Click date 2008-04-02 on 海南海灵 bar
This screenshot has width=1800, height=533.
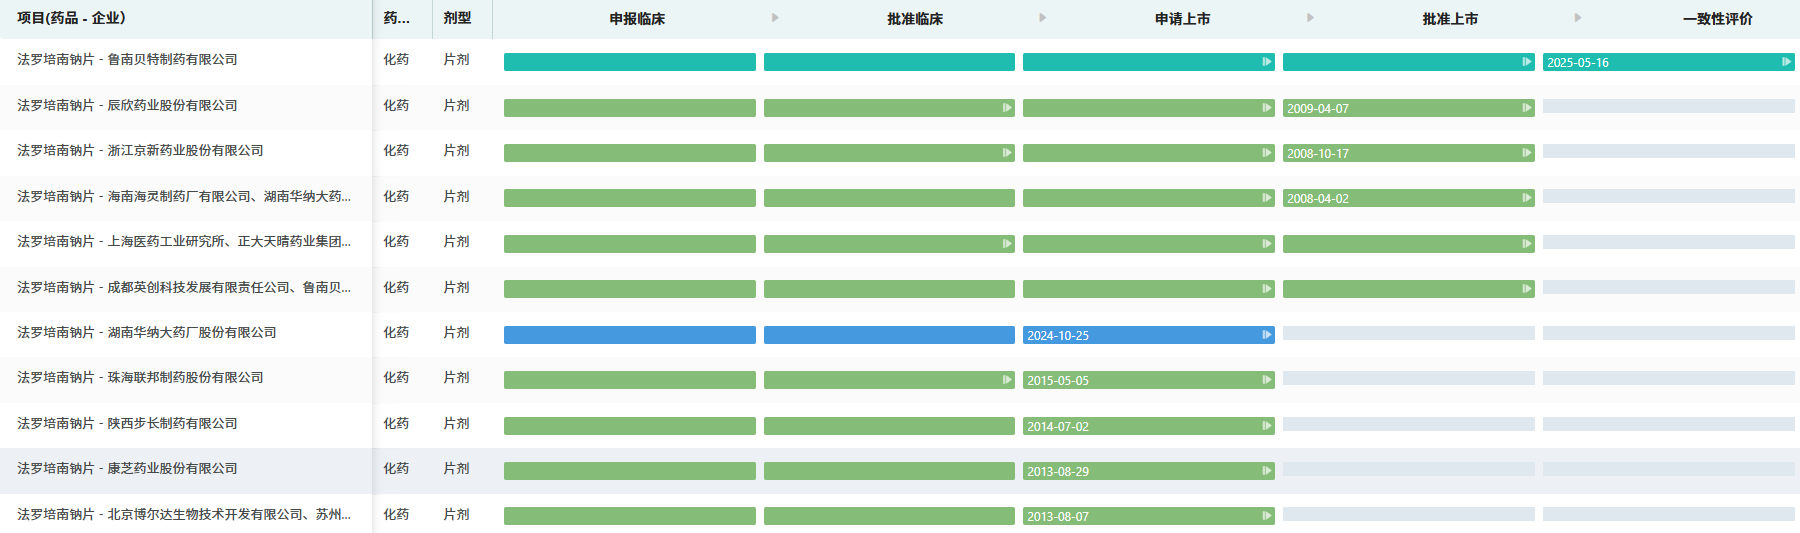1317,199
